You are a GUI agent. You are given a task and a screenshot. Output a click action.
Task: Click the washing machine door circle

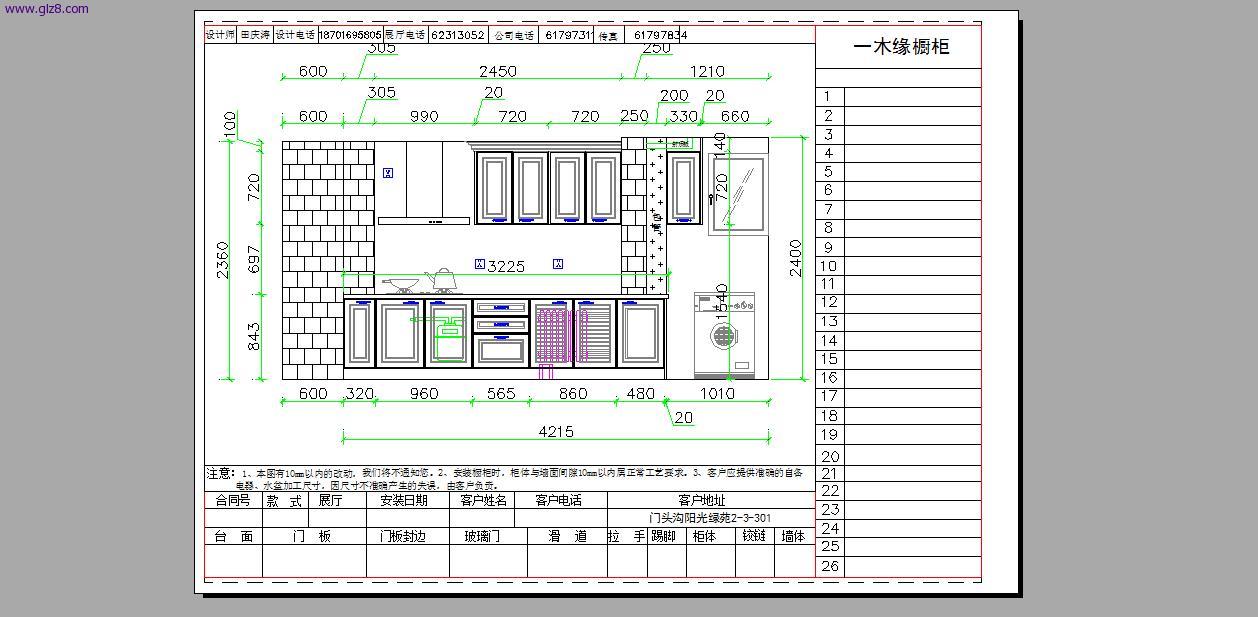point(724,335)
